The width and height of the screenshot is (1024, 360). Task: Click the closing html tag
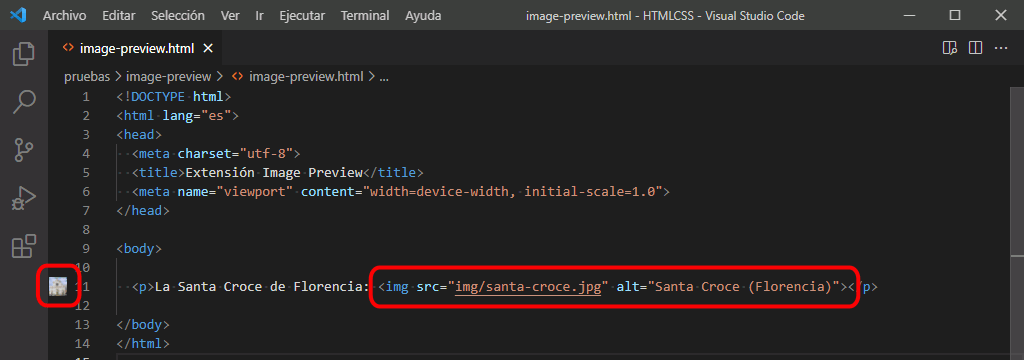[x=143, y=343]
